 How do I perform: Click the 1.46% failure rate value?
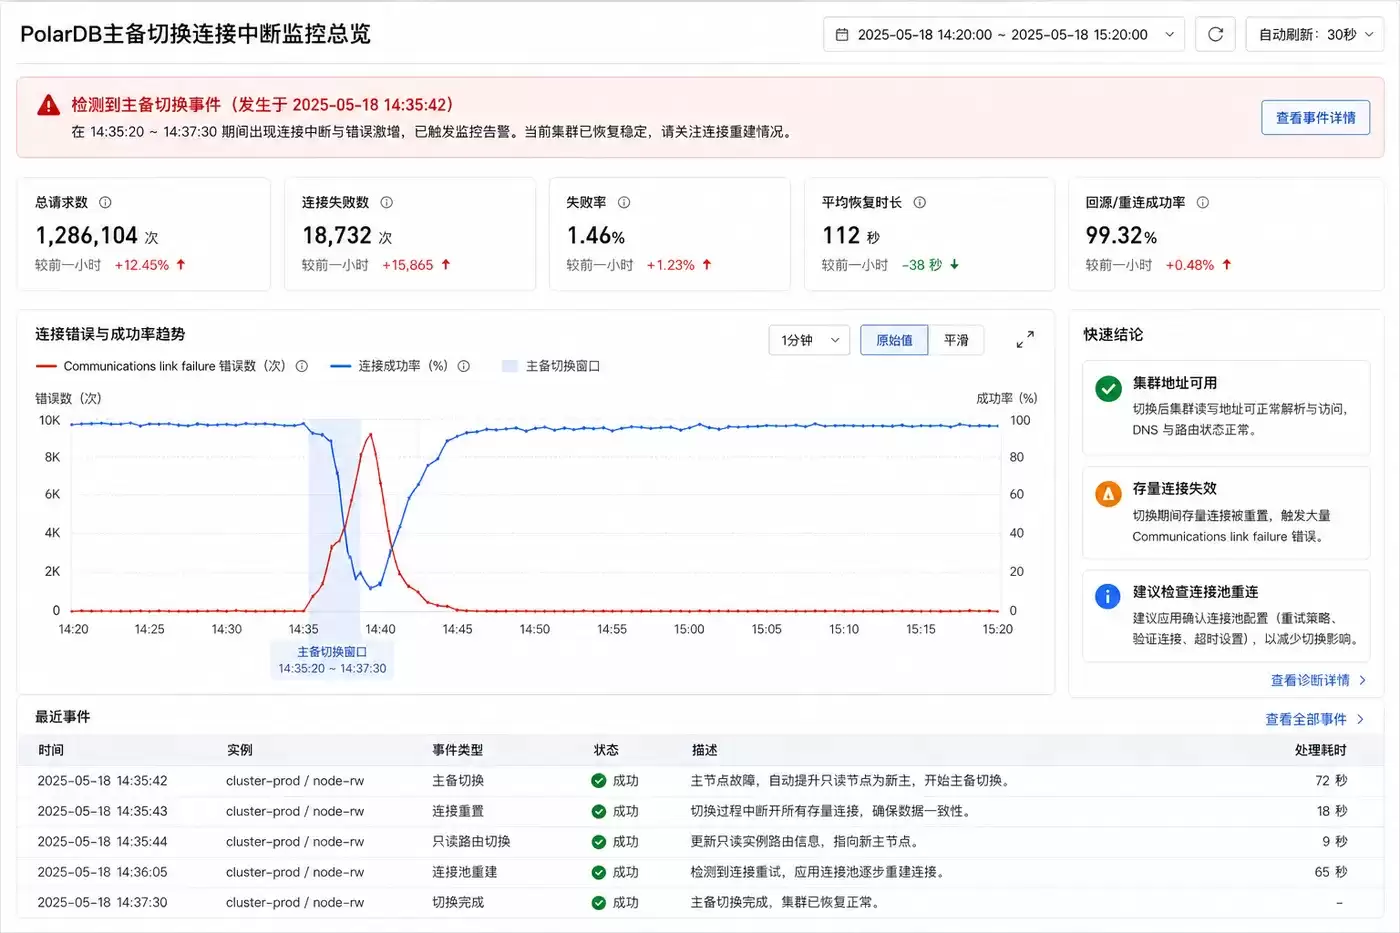point(596,235)
